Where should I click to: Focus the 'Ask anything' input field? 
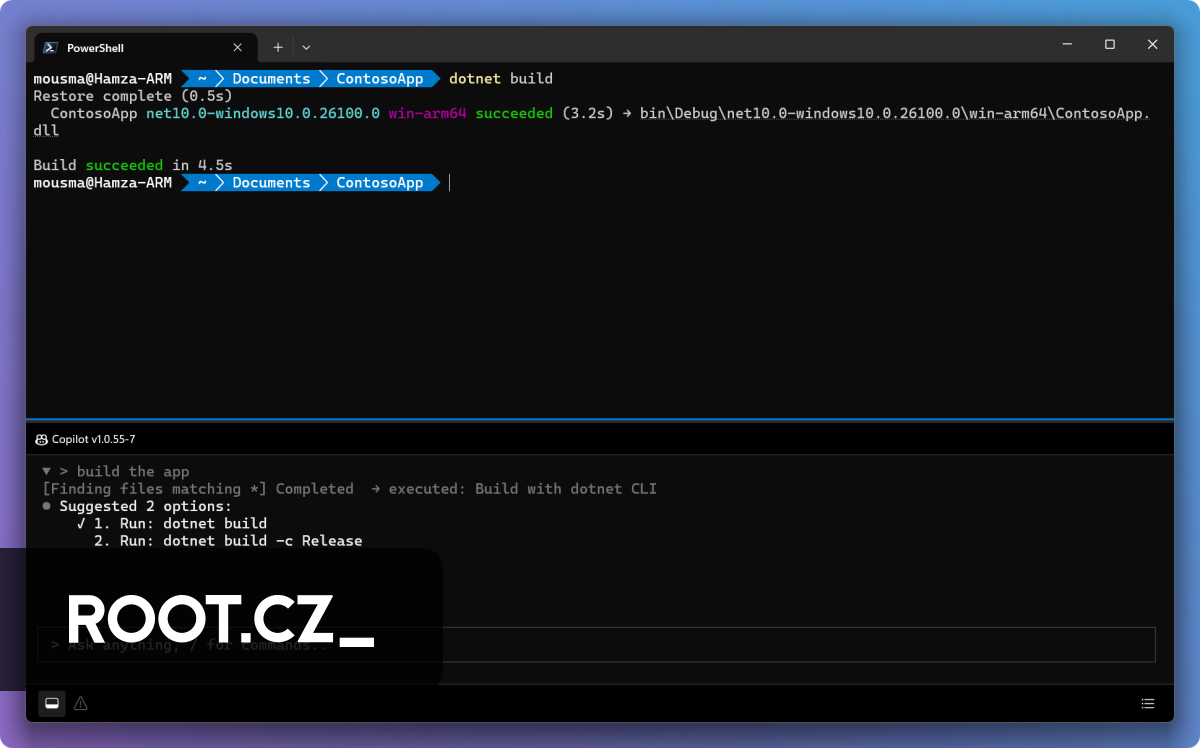[596, 645]
